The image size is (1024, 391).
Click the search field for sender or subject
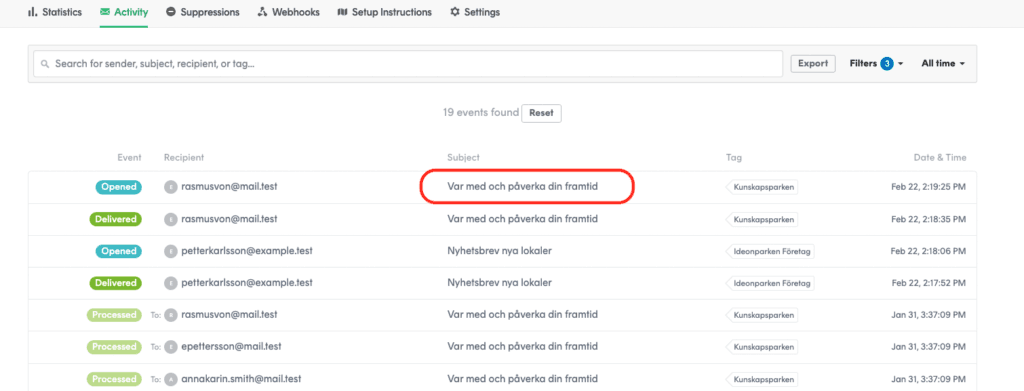point(408,64)
